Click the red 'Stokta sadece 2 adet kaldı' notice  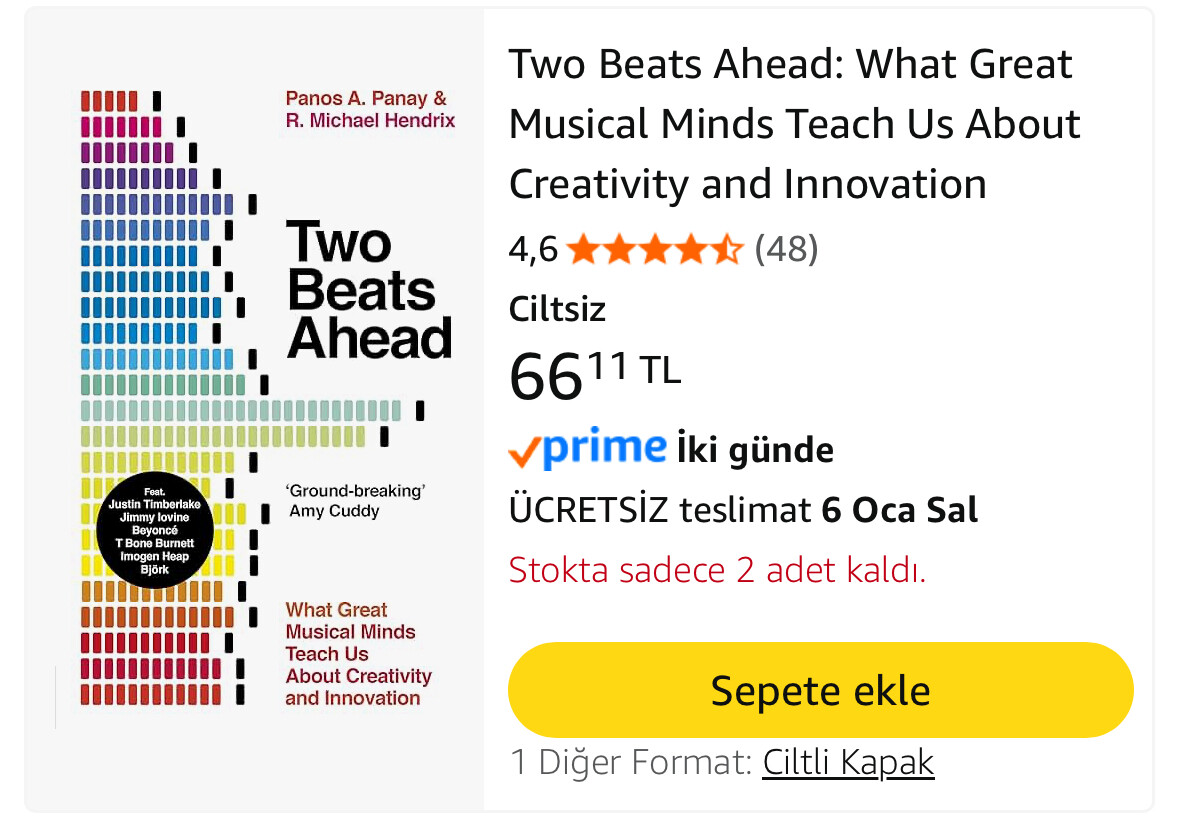pos(717,570)
